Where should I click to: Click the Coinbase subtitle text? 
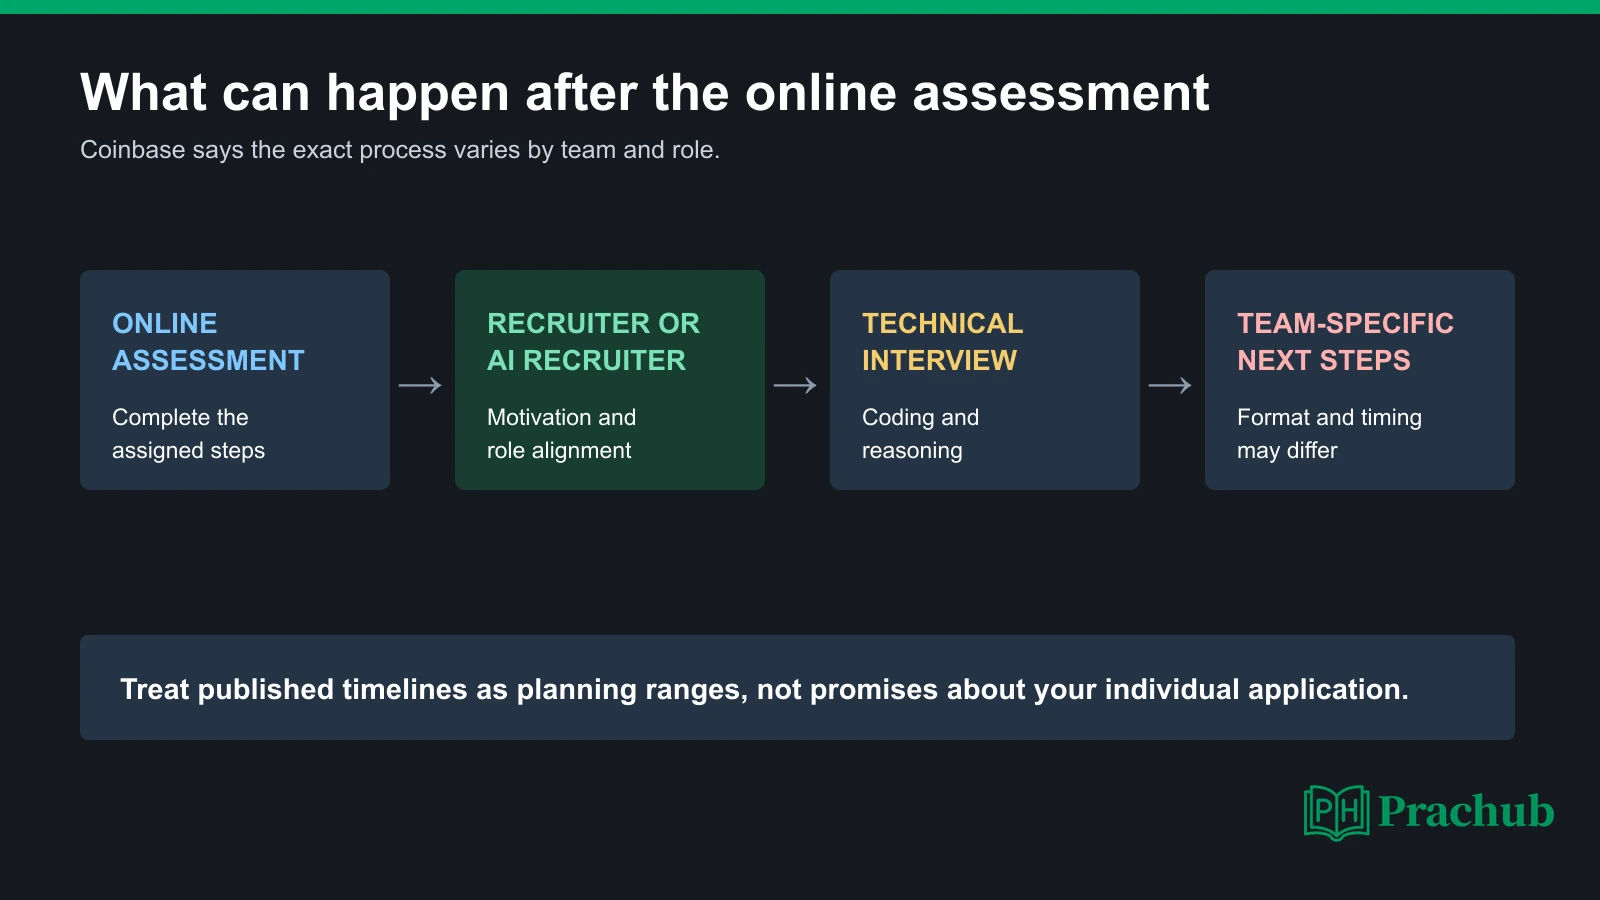[400, 150]
